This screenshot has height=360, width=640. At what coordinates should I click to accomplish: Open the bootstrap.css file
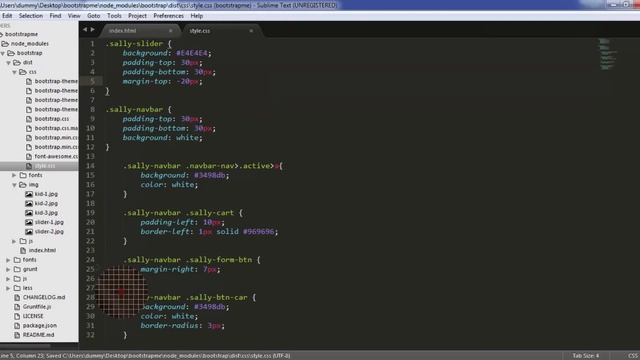(51, 119)
